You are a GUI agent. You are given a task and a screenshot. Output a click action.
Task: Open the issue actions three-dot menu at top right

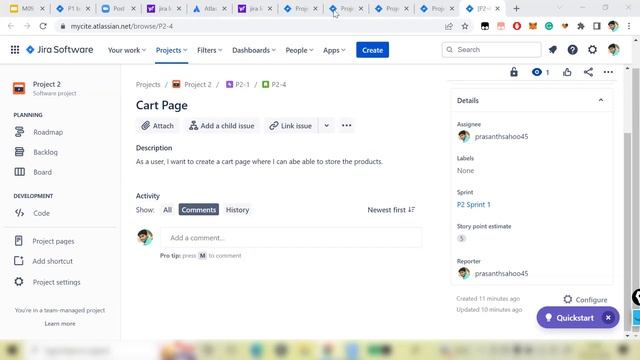tap(608, 72)
